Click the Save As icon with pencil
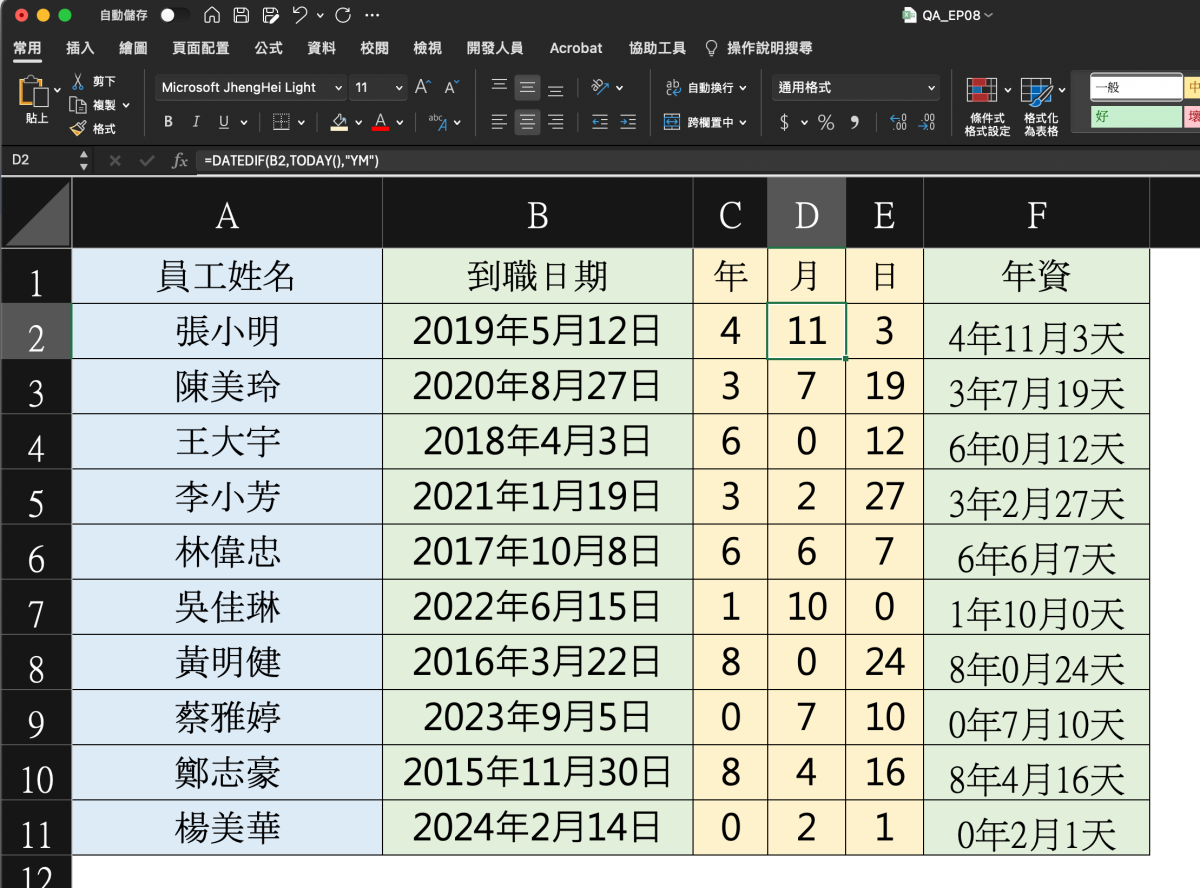Screen dimensions: 1200x888 [x=270, y=15]
